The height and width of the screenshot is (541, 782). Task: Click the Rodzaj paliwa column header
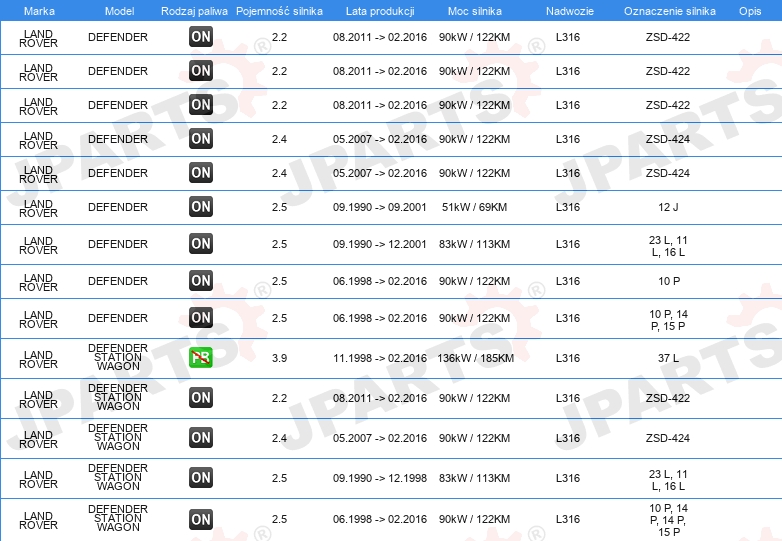click(x=194, y=11)
